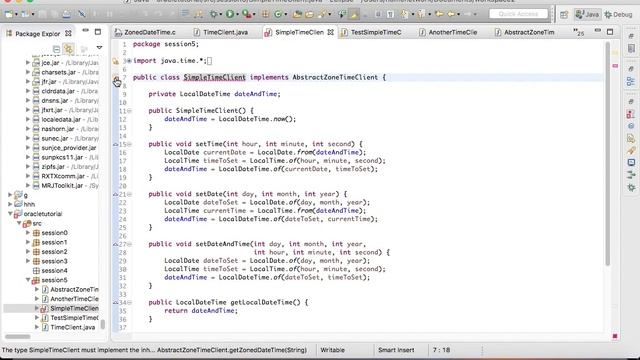Open the Run button dropdown arrow

237,15
